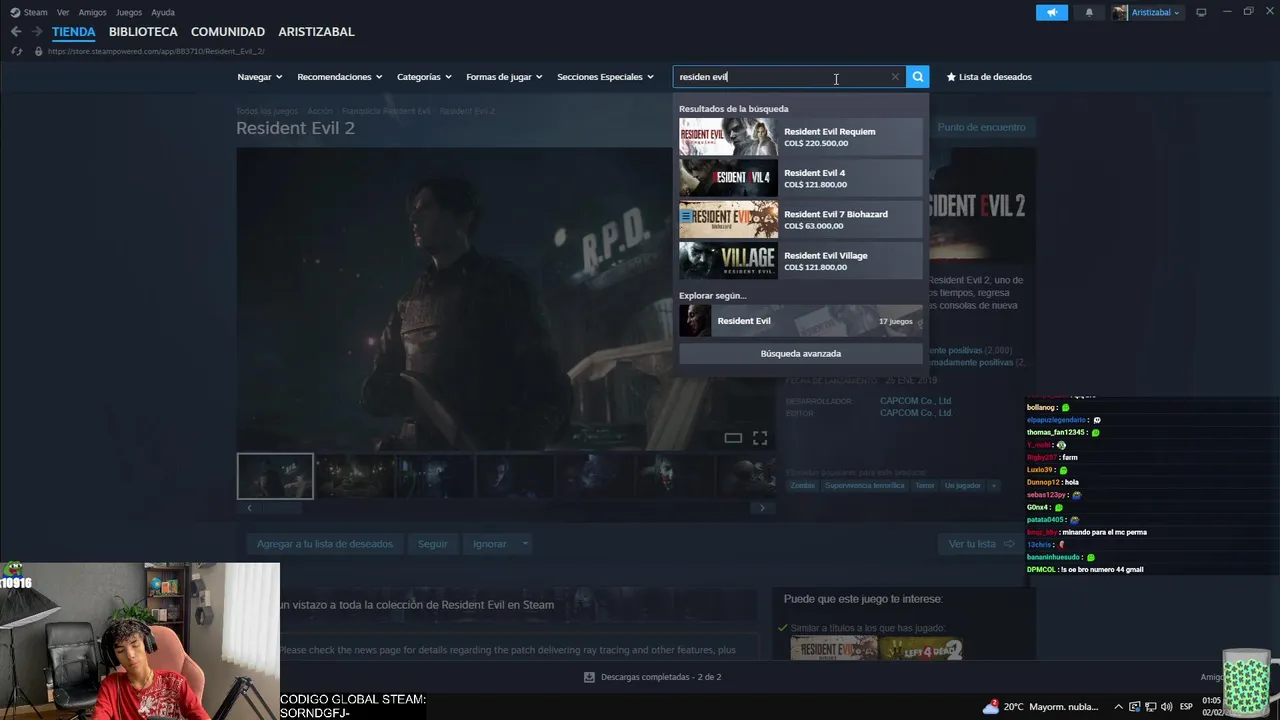Expand the Secciones Especiales dropdown
The height and width of the screenshot is (720, 1280).
(x=605, y=77)
